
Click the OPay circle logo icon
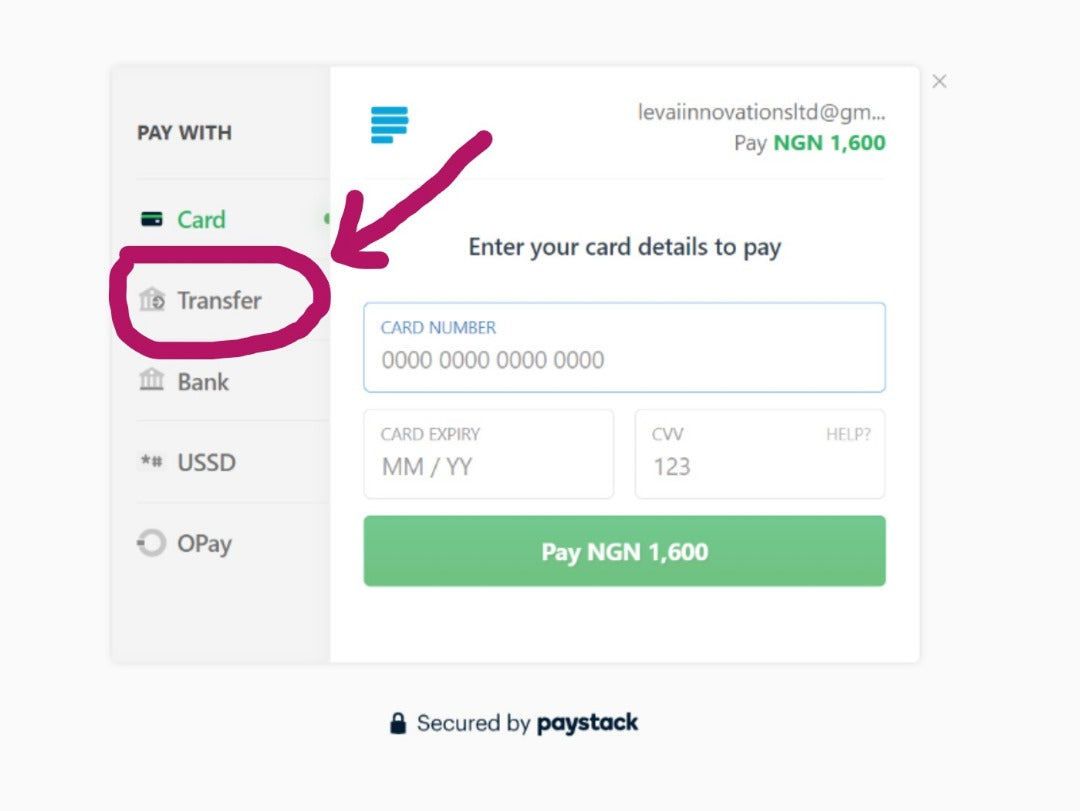(151, 544)
